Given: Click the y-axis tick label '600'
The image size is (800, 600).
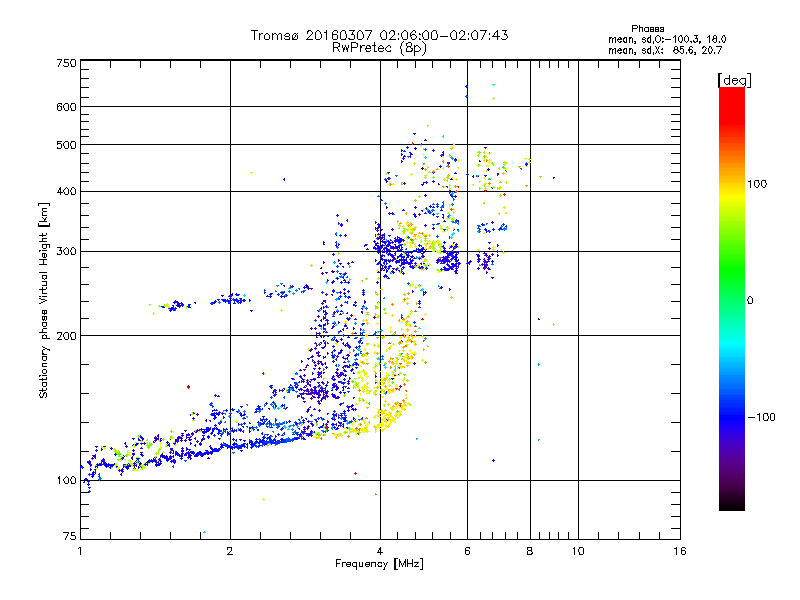Looking at the screenshot, I should [66, 107].
